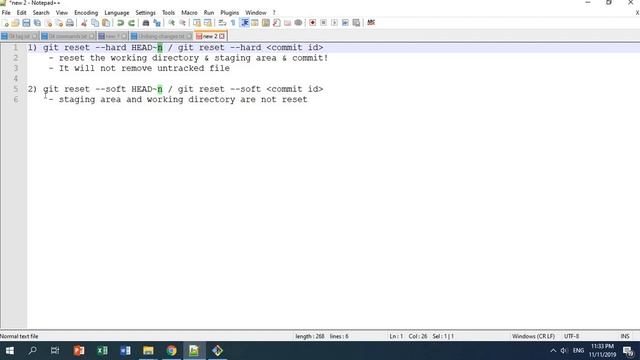This screenshot has height=360, width=640.
Task: Click the ABC spell check icon
Action: coord(371,23)
